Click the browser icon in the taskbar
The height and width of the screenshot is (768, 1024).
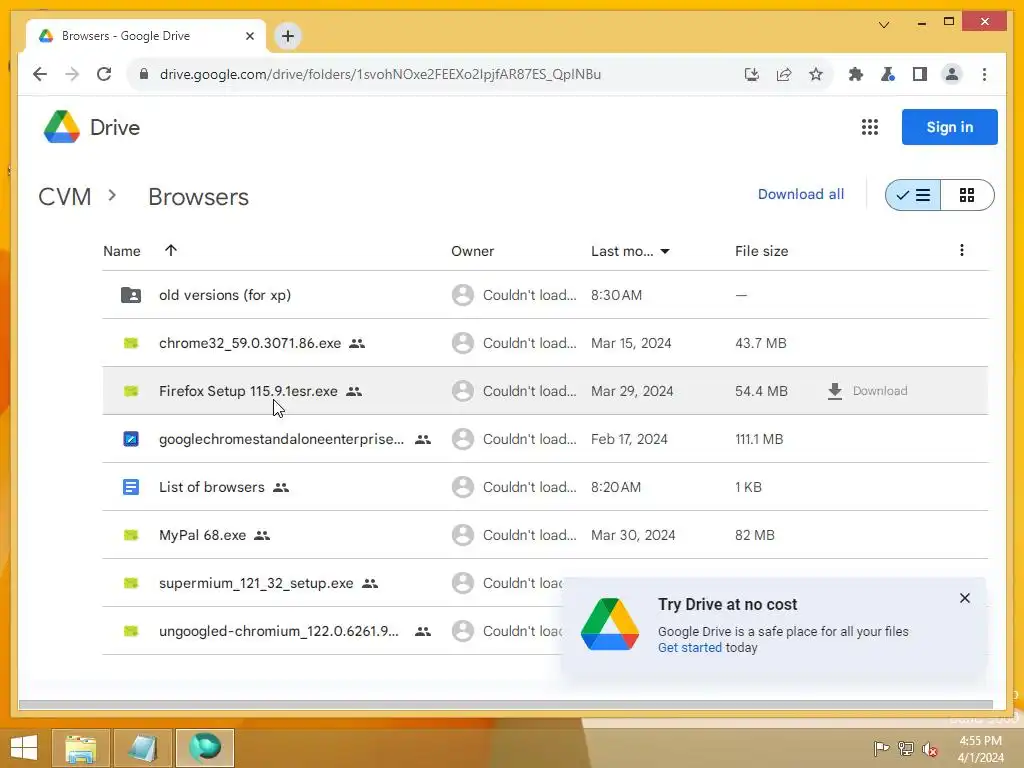204,748
